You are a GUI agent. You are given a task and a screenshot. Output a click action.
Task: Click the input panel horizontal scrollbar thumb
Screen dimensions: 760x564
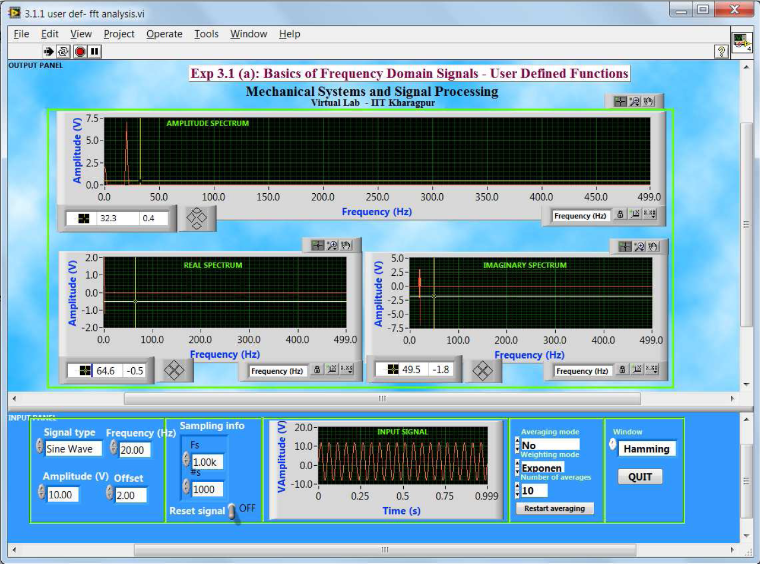click(x=385, y=550)
